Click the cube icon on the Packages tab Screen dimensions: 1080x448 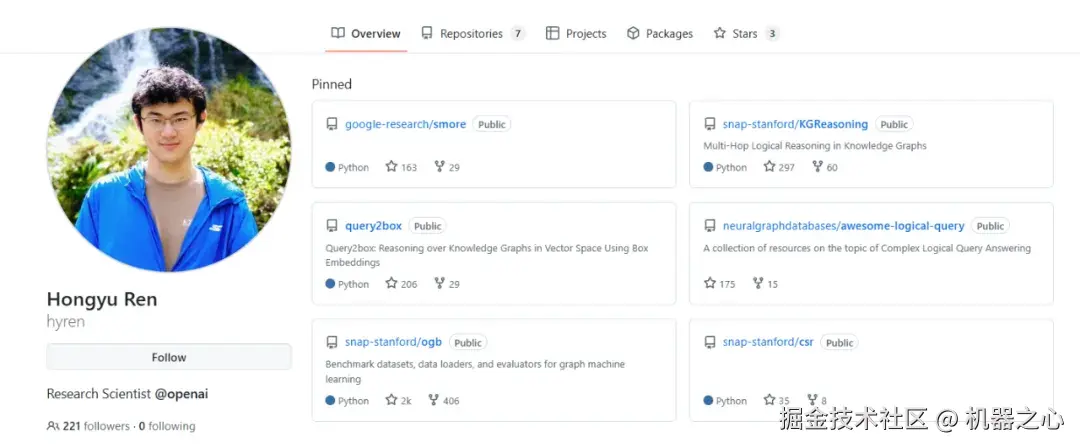pos(633,33)
